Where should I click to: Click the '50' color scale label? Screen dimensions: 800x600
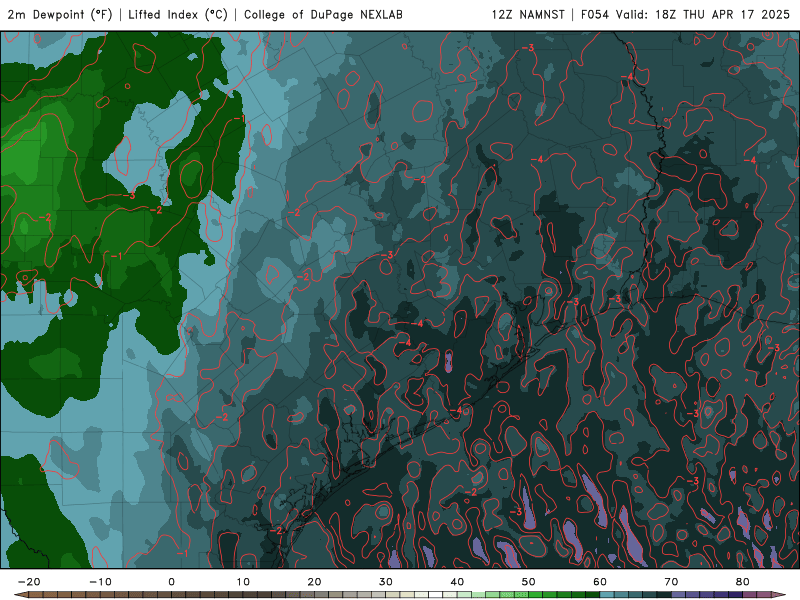(529, 582)
